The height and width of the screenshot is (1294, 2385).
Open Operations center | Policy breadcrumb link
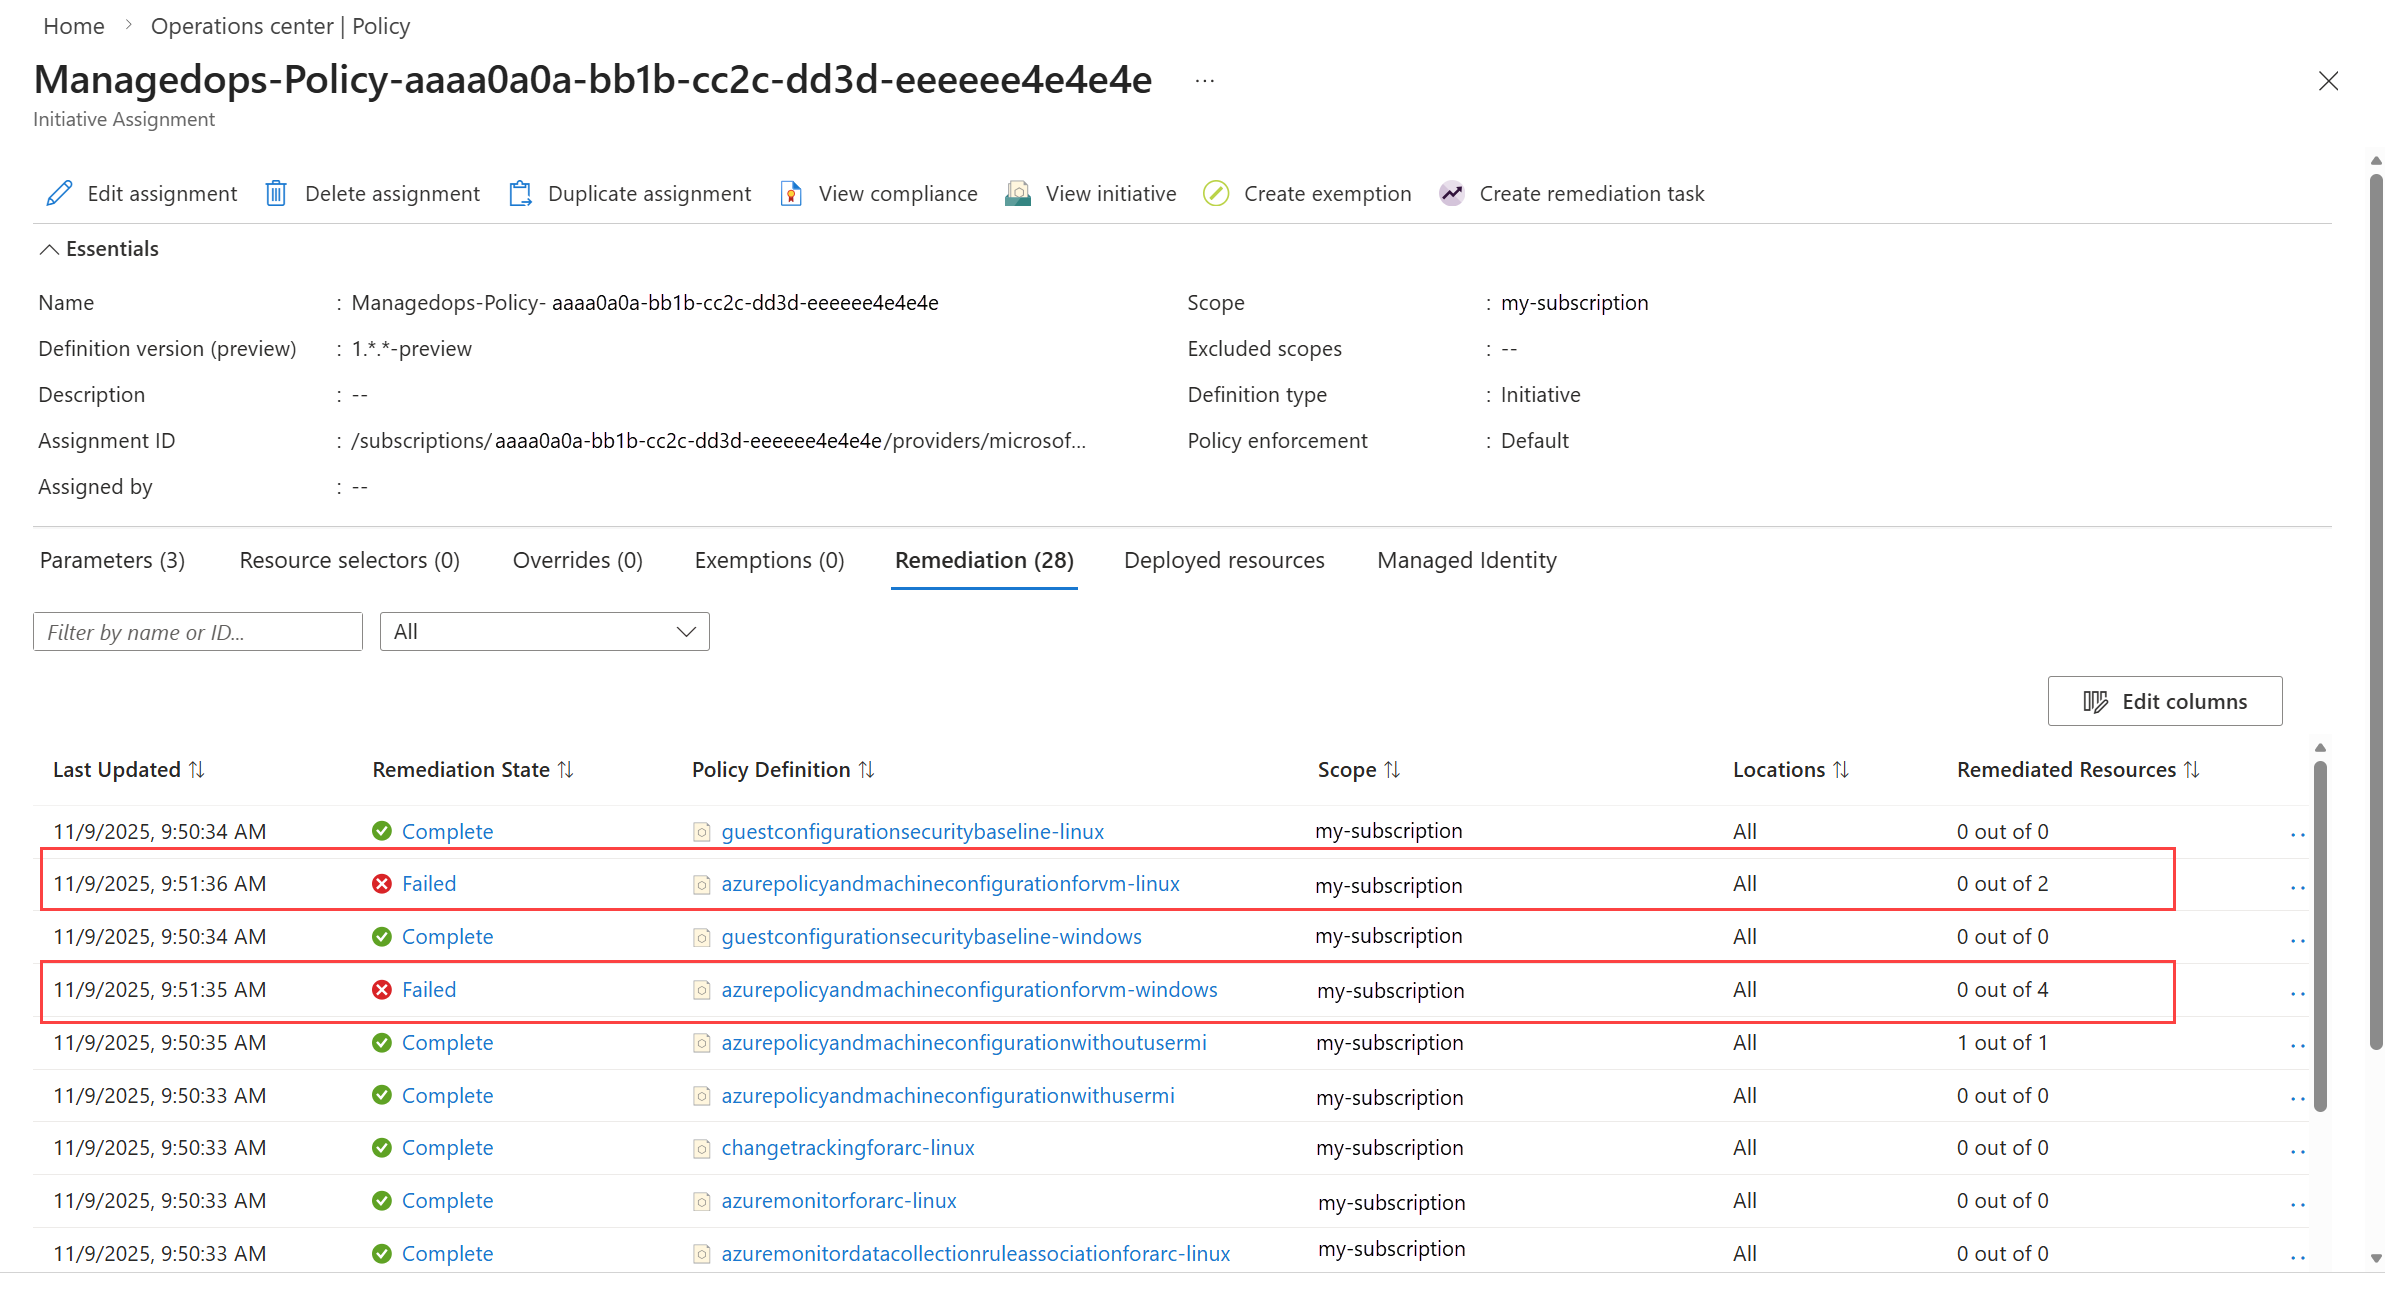pyautogui.click(x=280, y=26)
